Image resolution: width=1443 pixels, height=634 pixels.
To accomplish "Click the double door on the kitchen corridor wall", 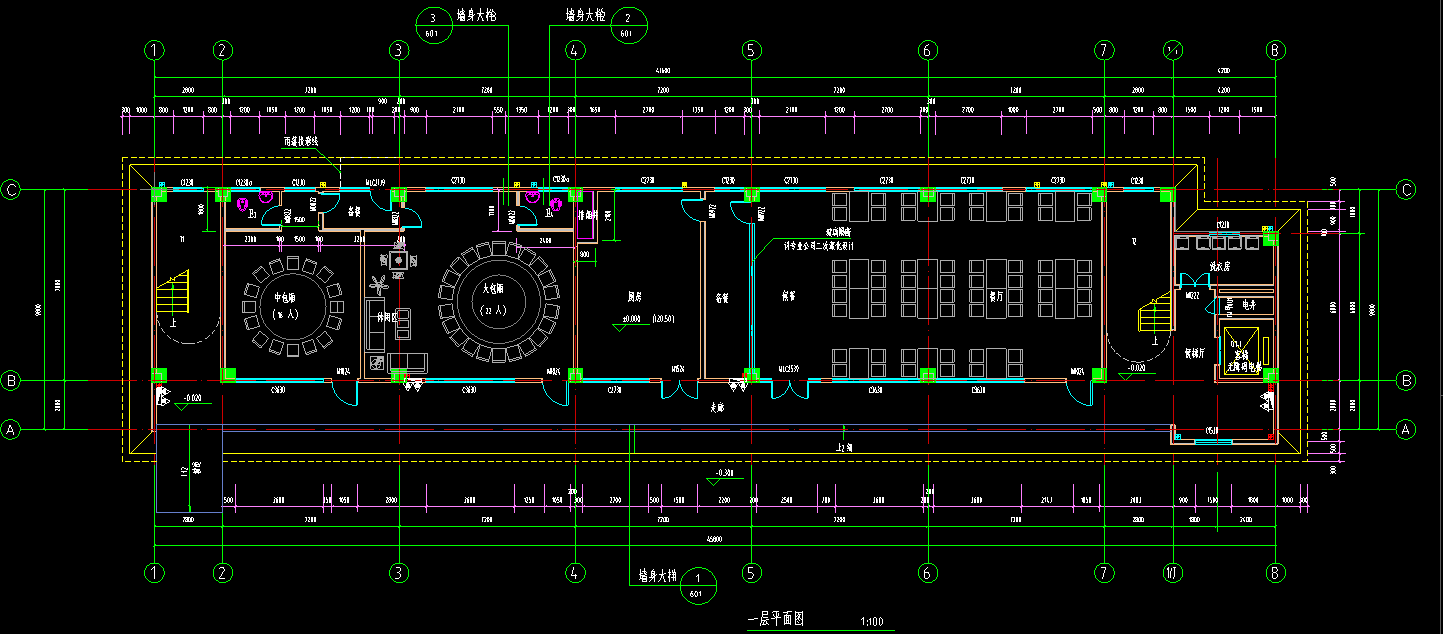I will coord(677,391).
